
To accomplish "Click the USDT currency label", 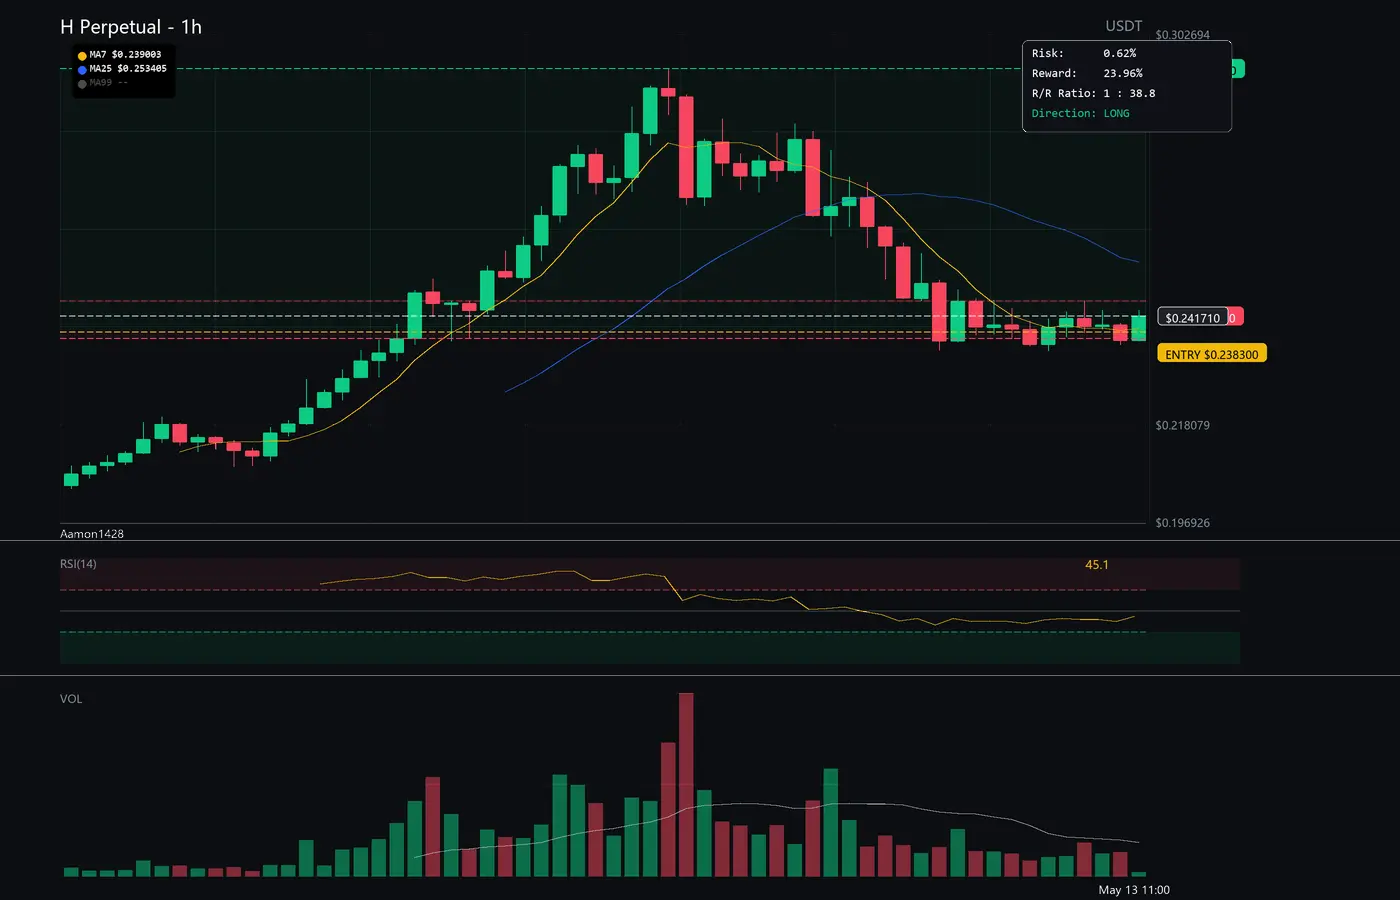I will pos(1124,26).
